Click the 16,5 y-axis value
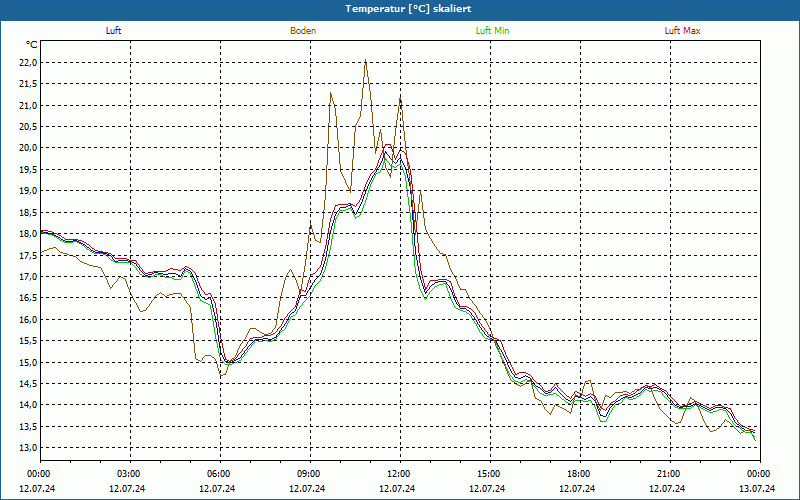 click(x=29, y=298)
